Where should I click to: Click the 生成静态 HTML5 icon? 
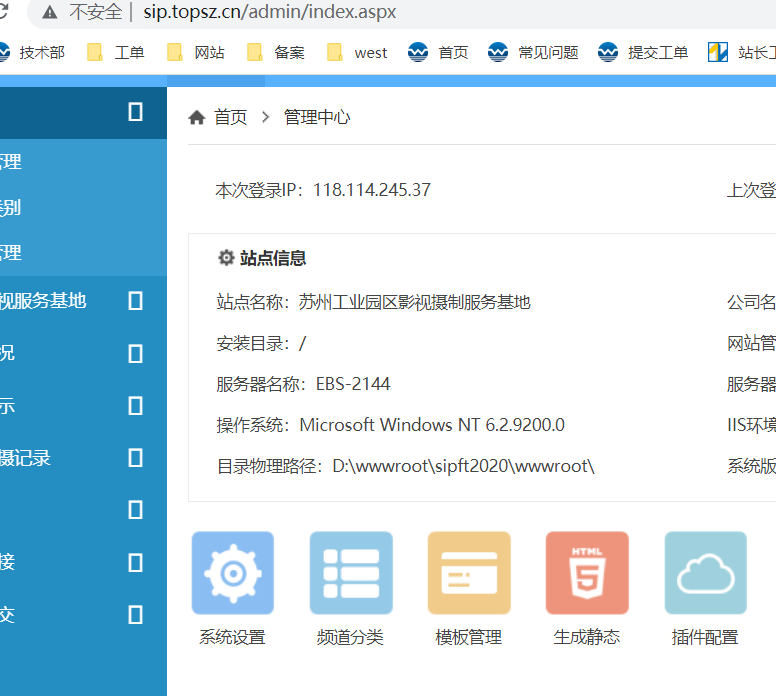[x=587, y=573]
